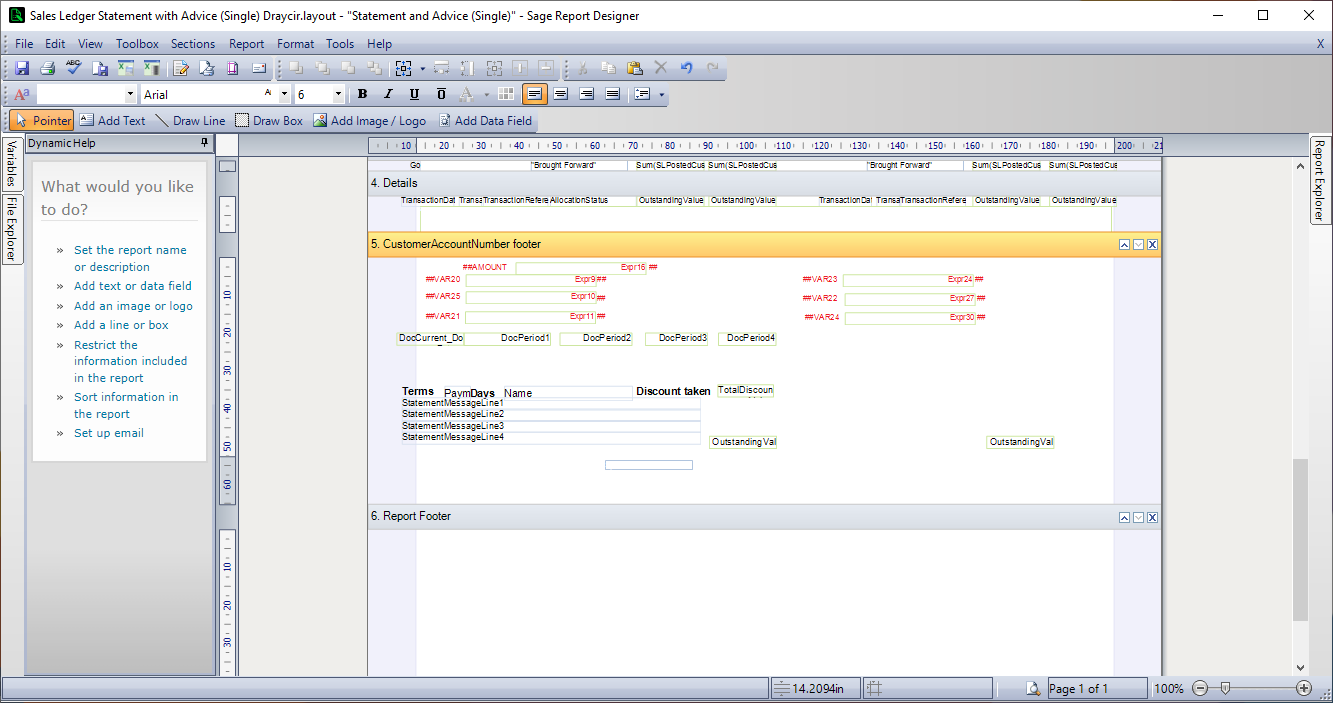Toggle Italic formatting
1333x703 pixels.
coord(388,94)
